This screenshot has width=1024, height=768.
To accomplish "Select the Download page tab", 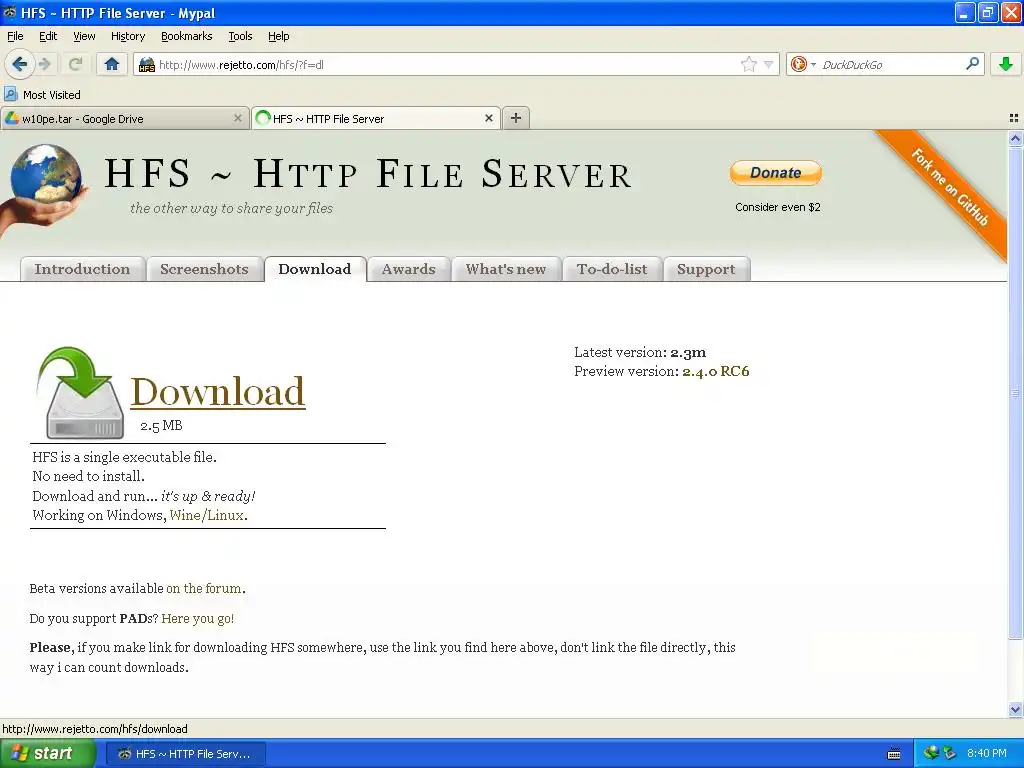I will (x=315, y=269).
